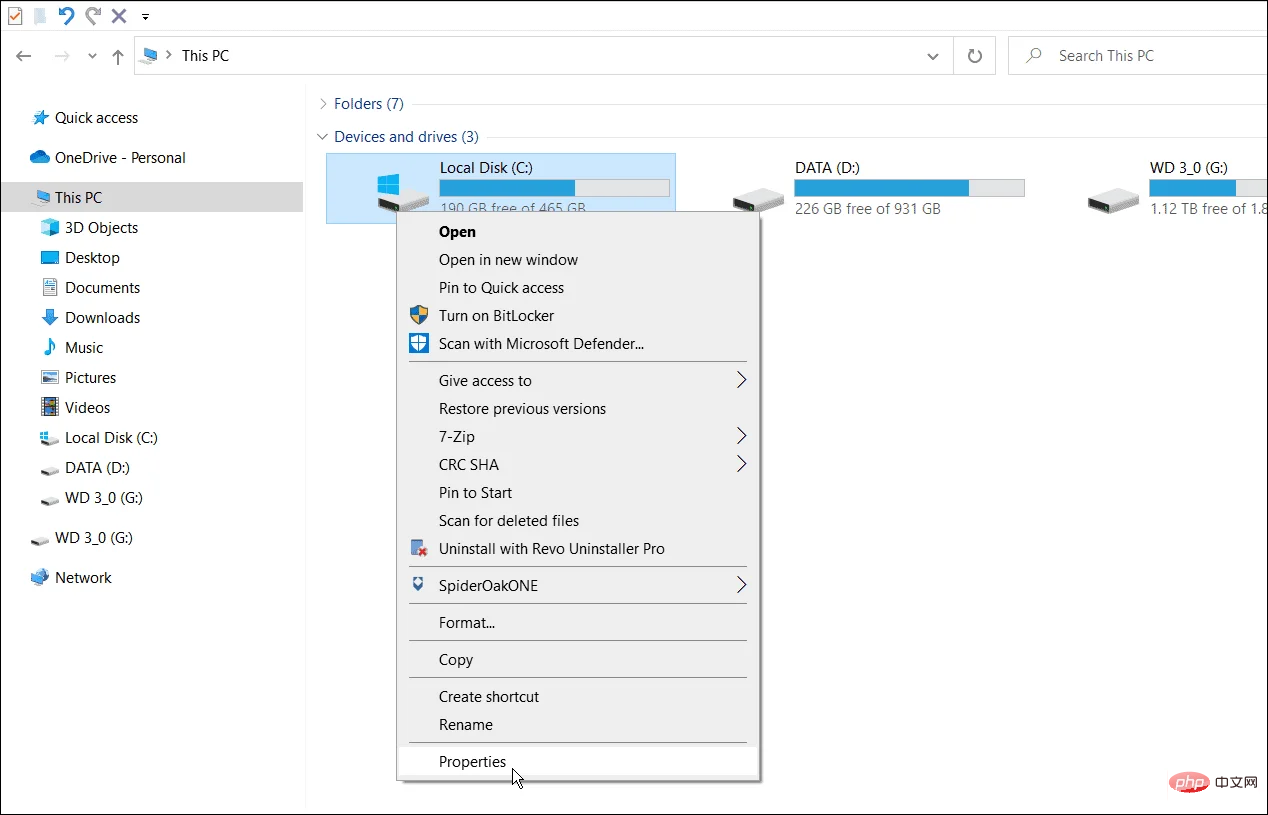Expand the Folders (7) section

[x=323, y=104]
